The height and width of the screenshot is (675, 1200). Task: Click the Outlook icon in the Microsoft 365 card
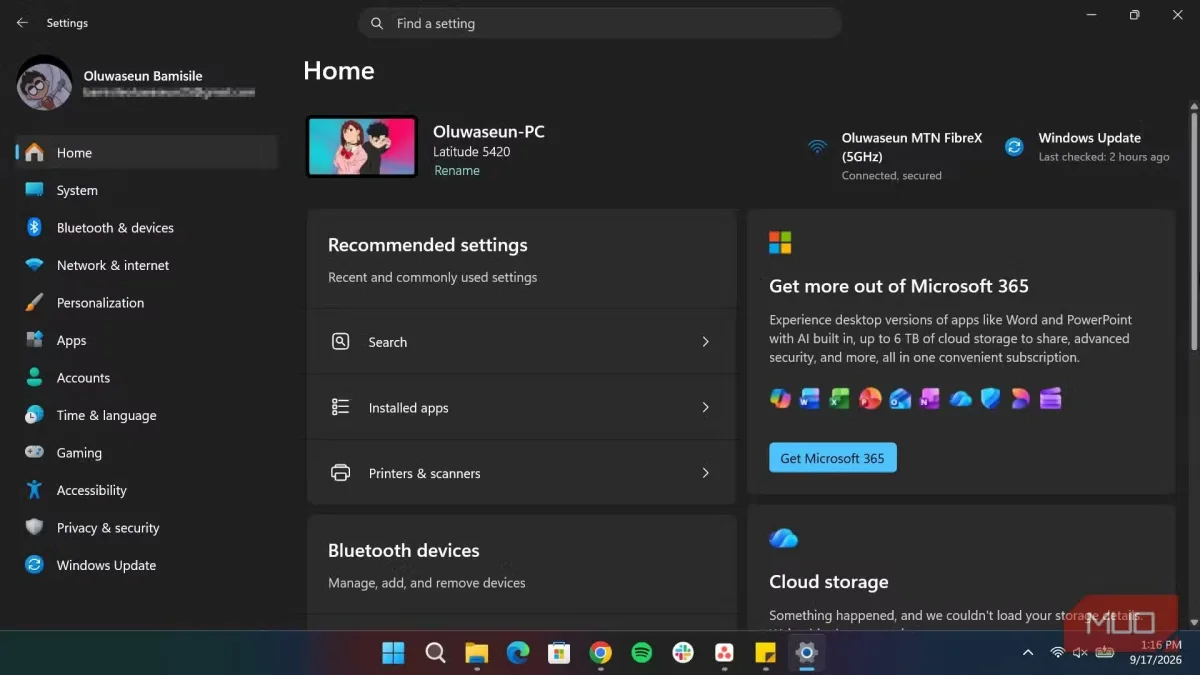coord(900,399)
